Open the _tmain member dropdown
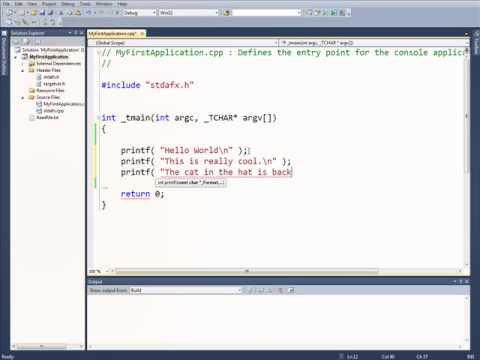This screenshot has width=480, height=360. click(x=373, y=43)
